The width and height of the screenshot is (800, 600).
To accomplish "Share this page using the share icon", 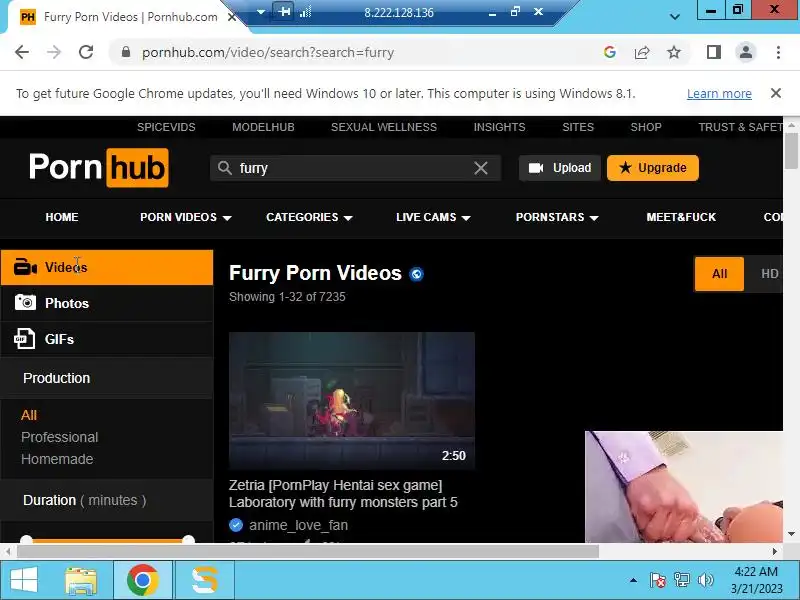I will (642, 52).
